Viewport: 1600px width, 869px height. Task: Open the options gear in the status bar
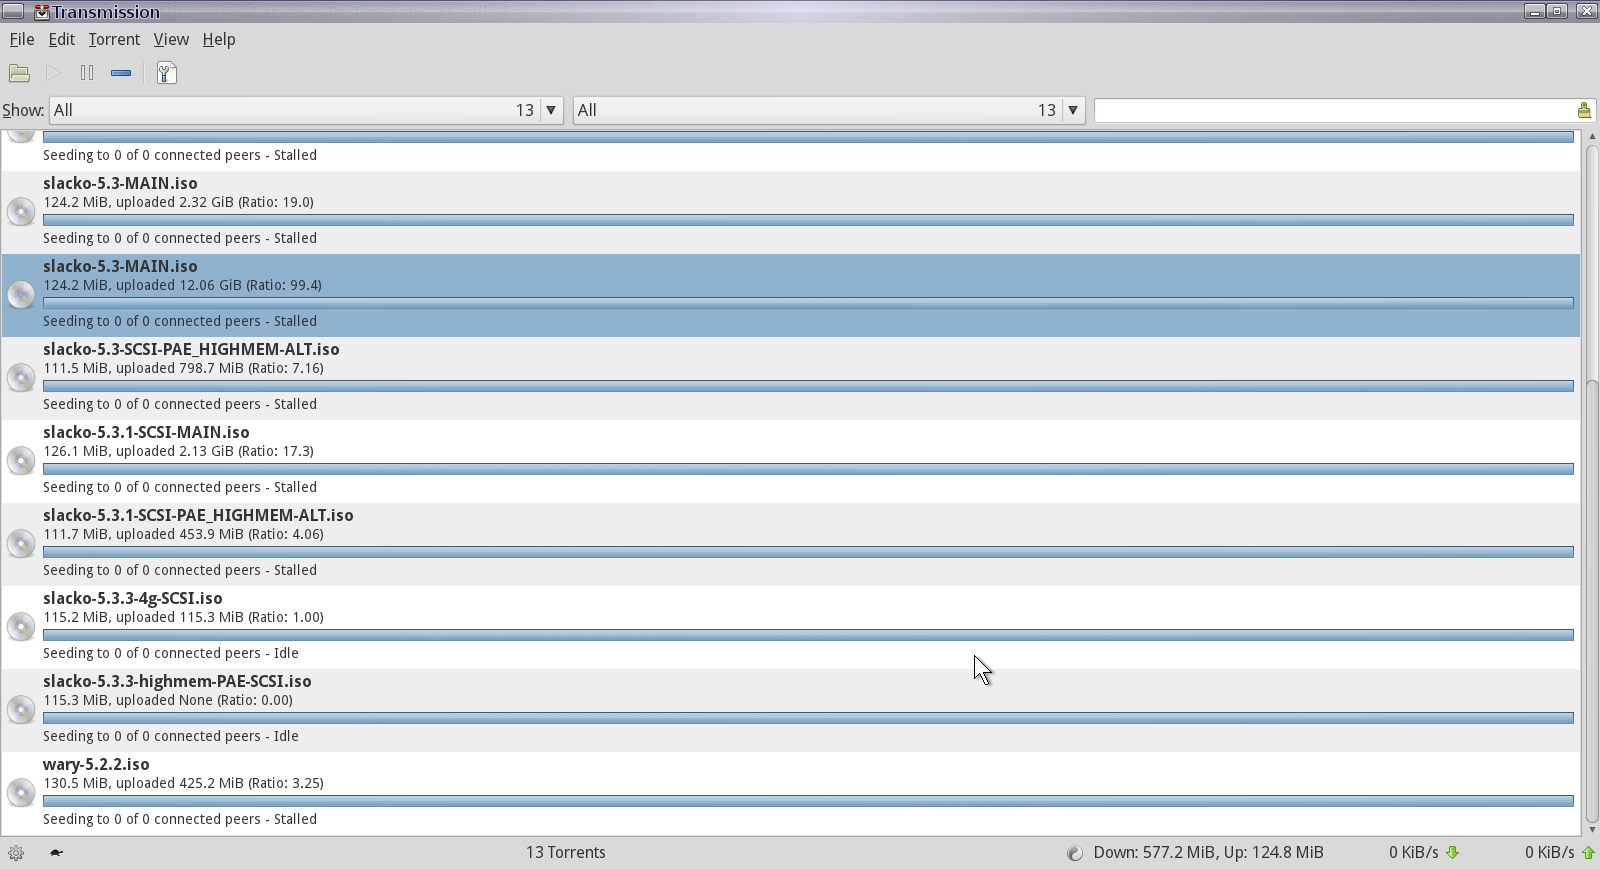coord(16,853)
